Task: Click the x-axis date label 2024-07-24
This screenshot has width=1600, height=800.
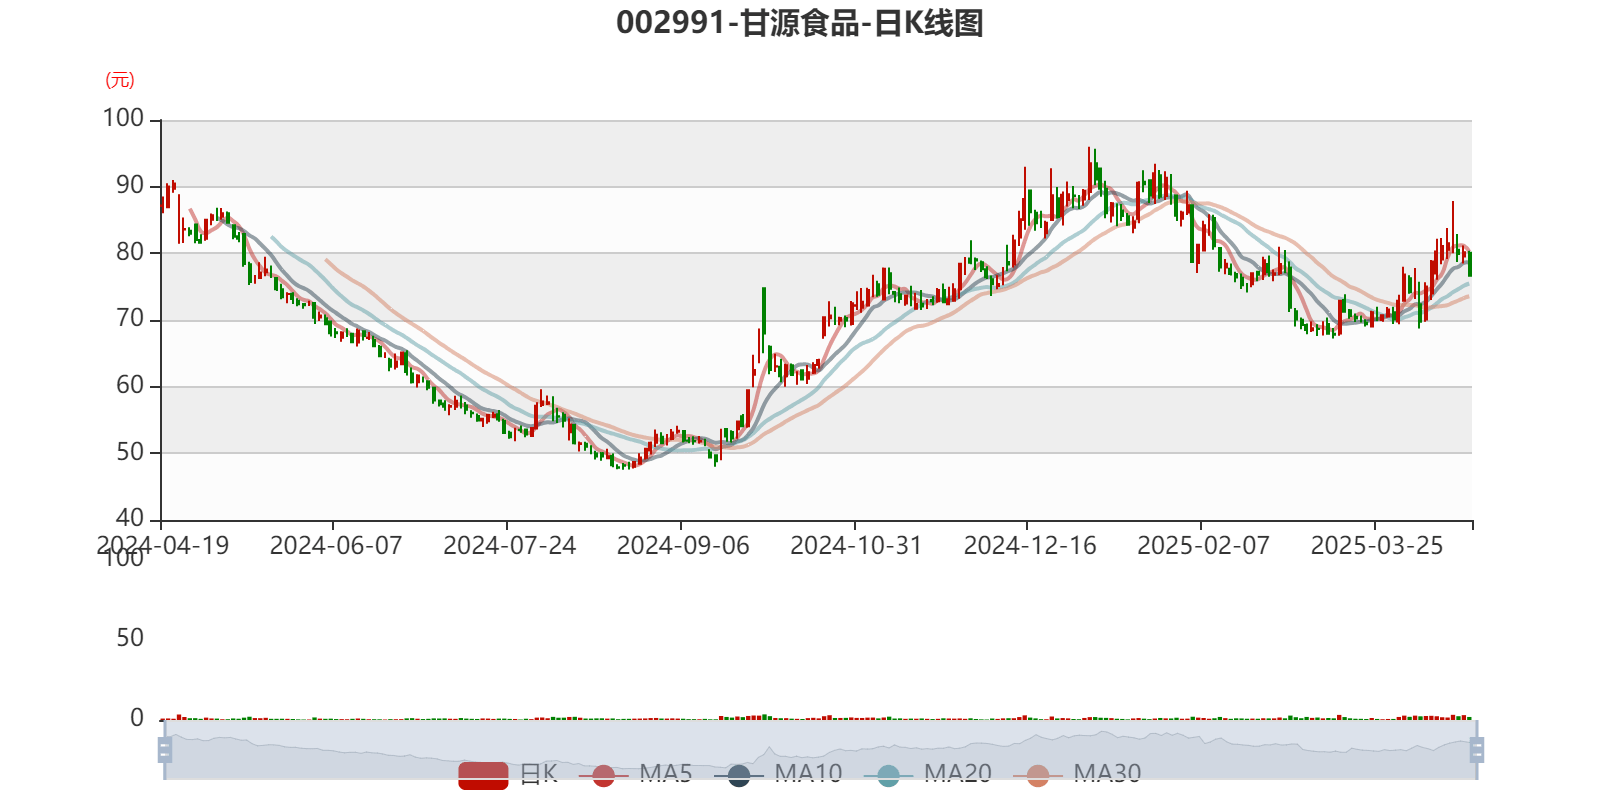Action: click(x=510, y=546)
